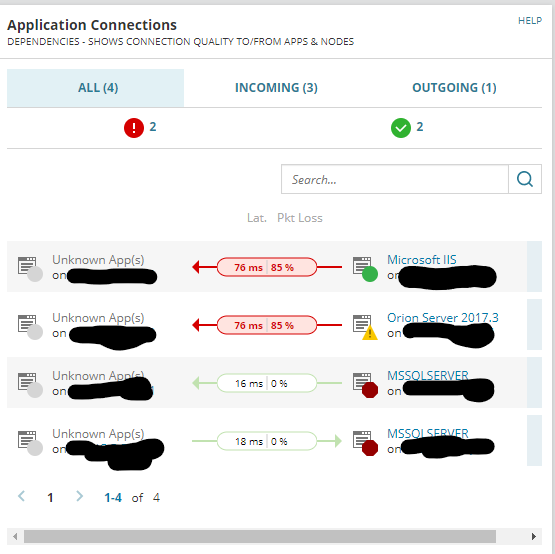Click MSSQLSERVER icon in 18 ms row
The image size is (555, 554).
point(365,443)
